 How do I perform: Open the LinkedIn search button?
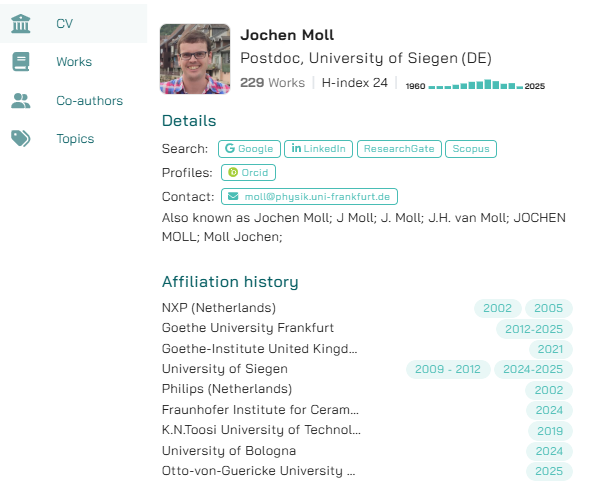click(x=318, y=149)
